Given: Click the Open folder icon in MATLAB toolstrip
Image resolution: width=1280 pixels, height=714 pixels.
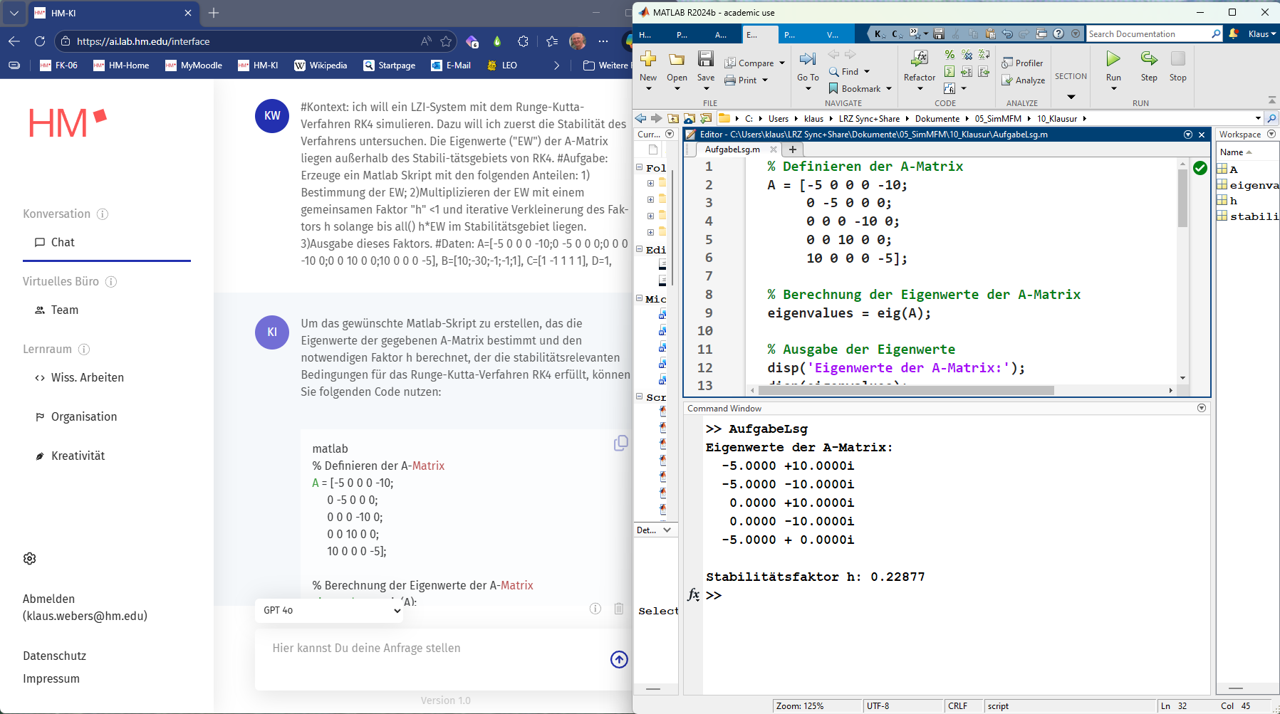Looking at the screenshot, I should (x=677, y=59).
